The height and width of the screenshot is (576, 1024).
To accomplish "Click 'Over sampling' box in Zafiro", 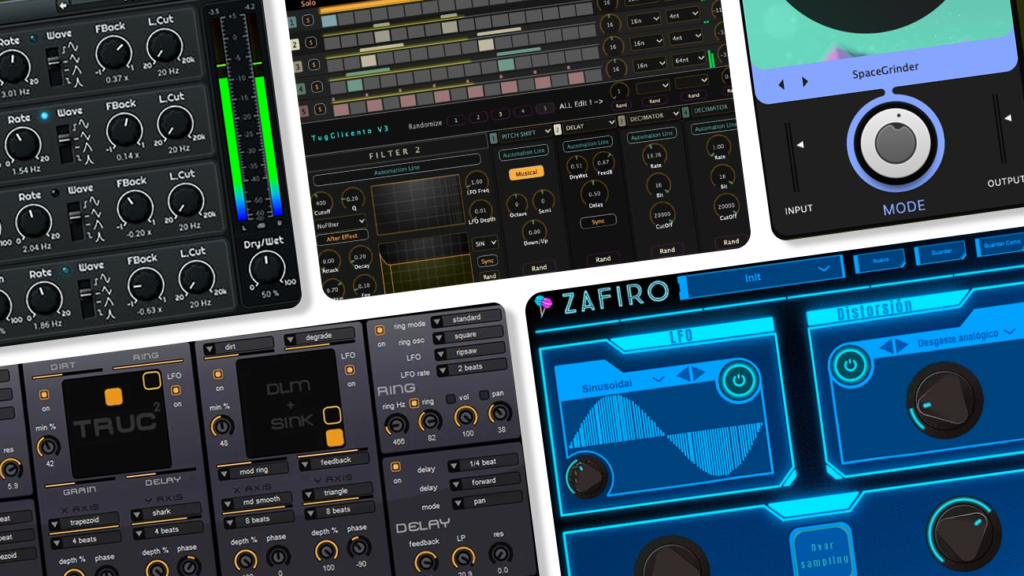I will [x=824, y=552].
